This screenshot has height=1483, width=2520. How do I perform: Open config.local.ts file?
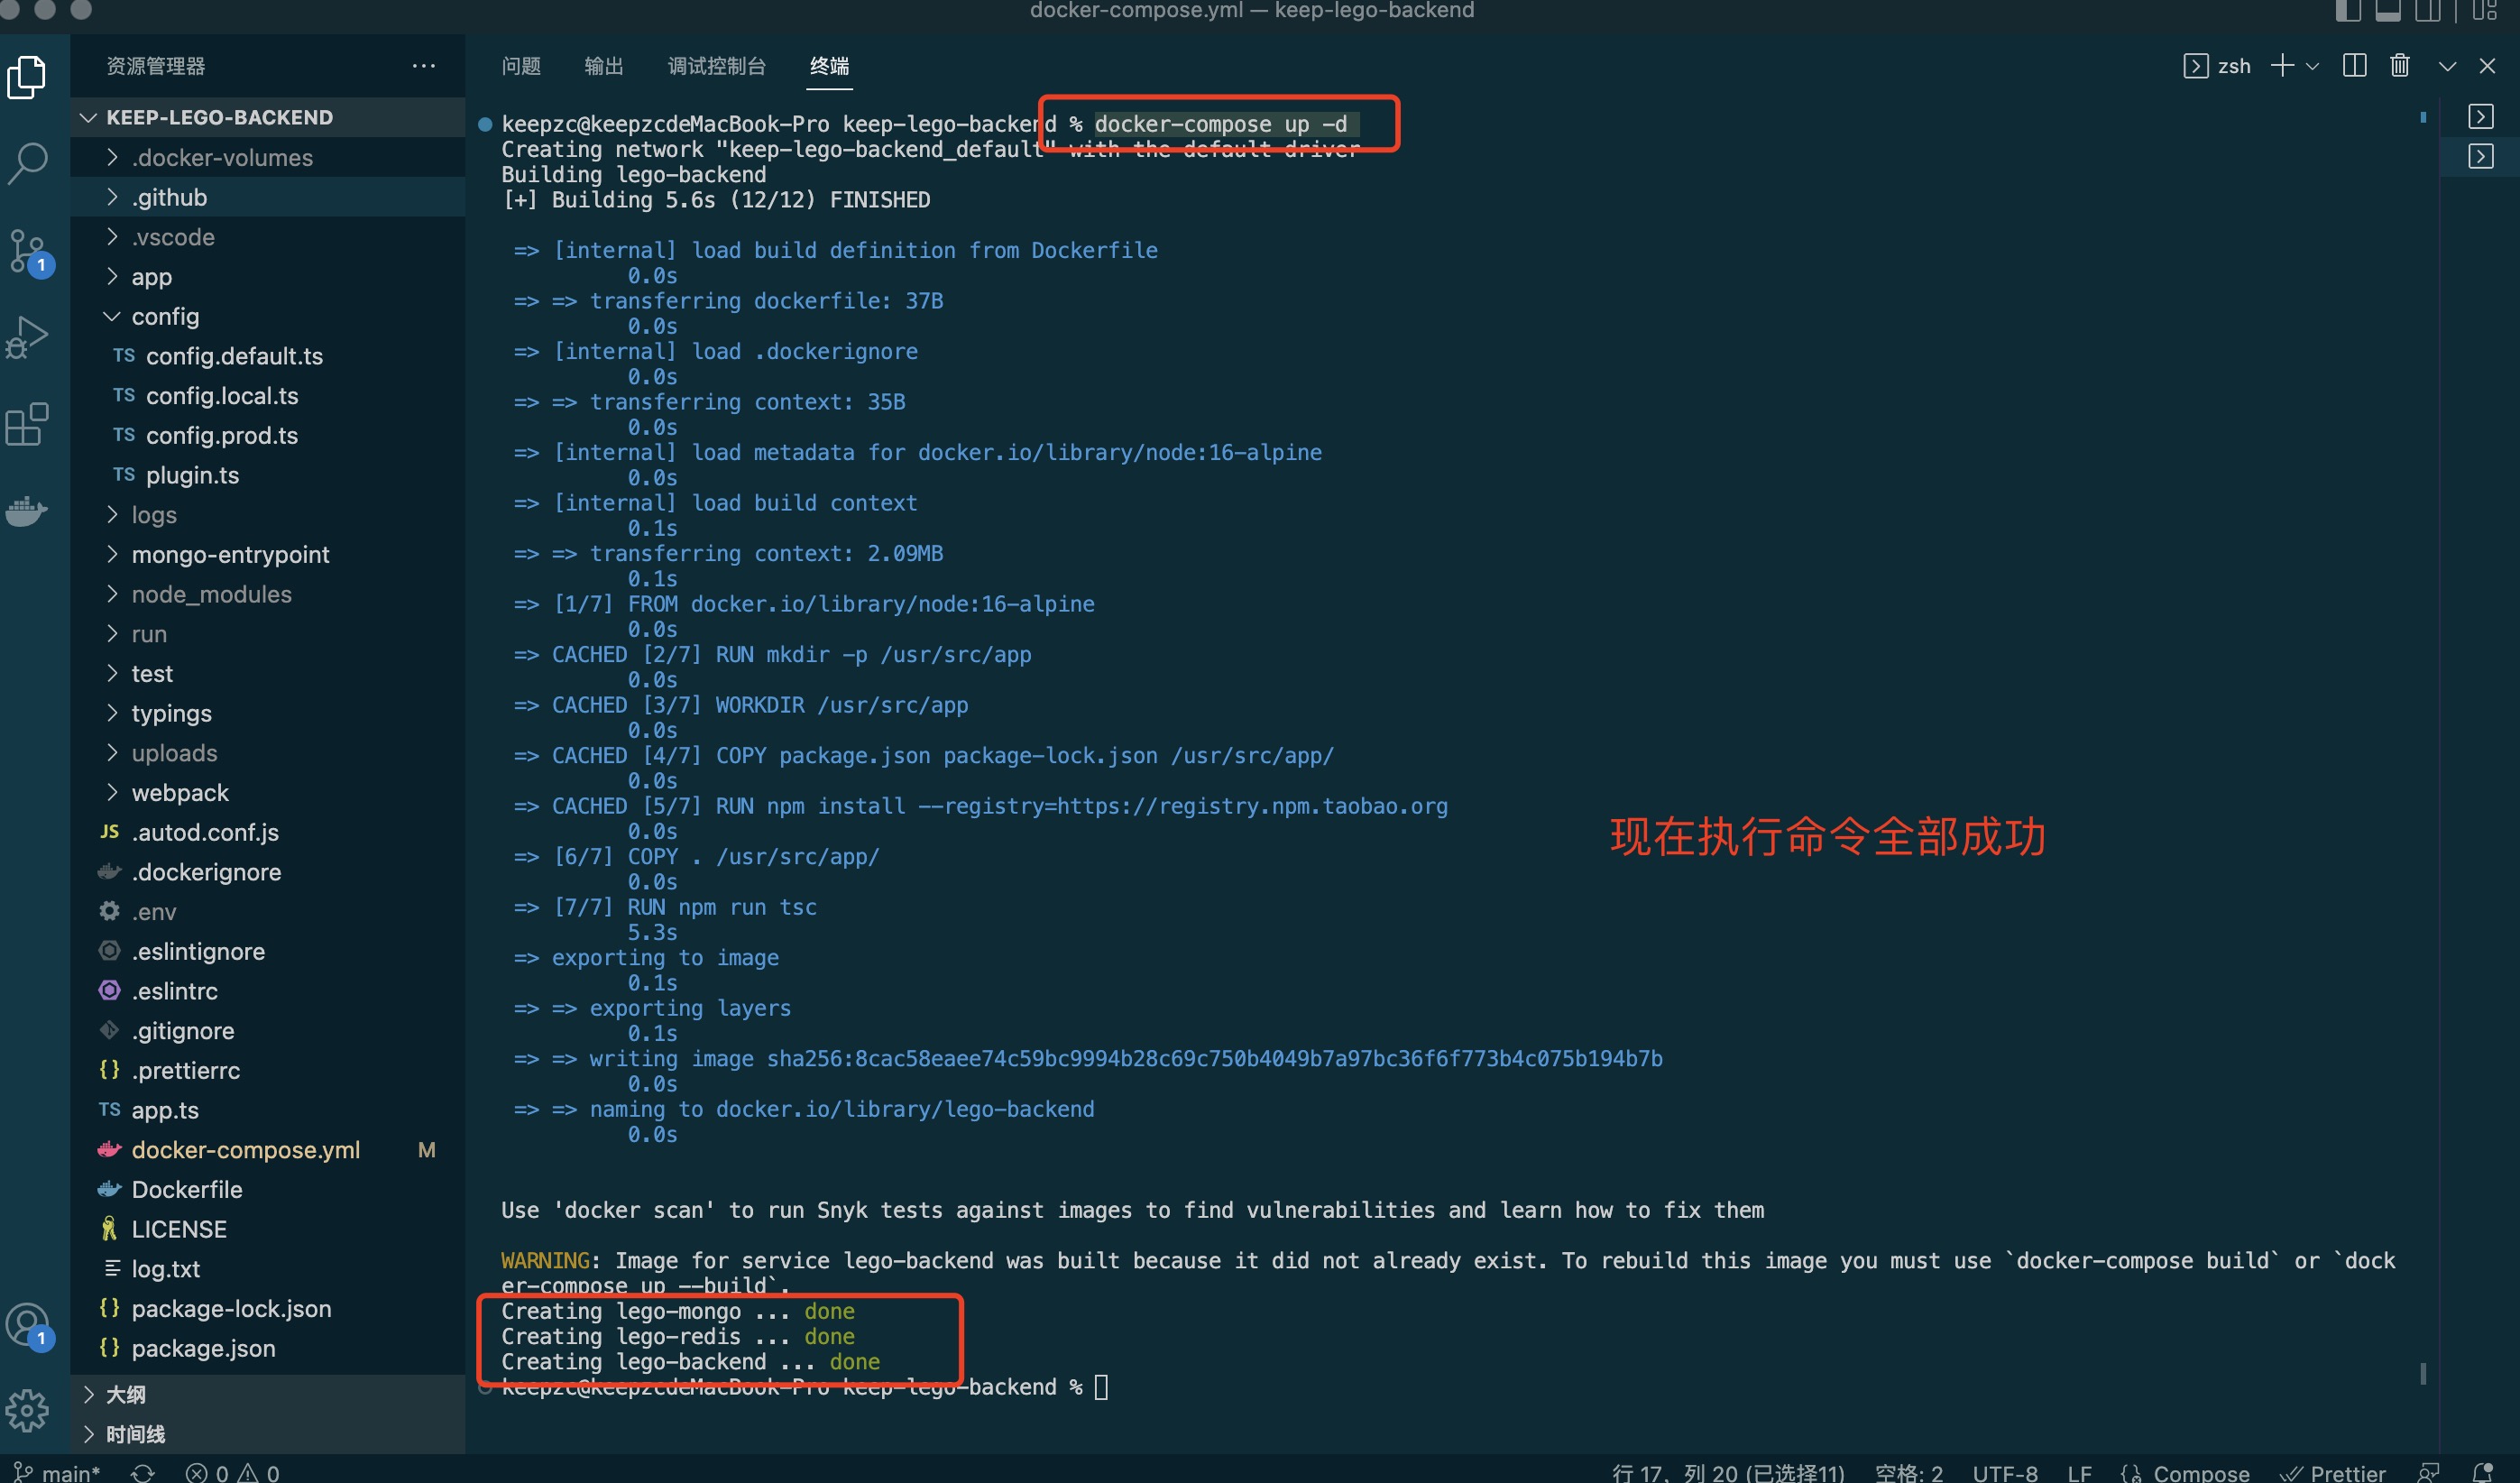(268, 396)
